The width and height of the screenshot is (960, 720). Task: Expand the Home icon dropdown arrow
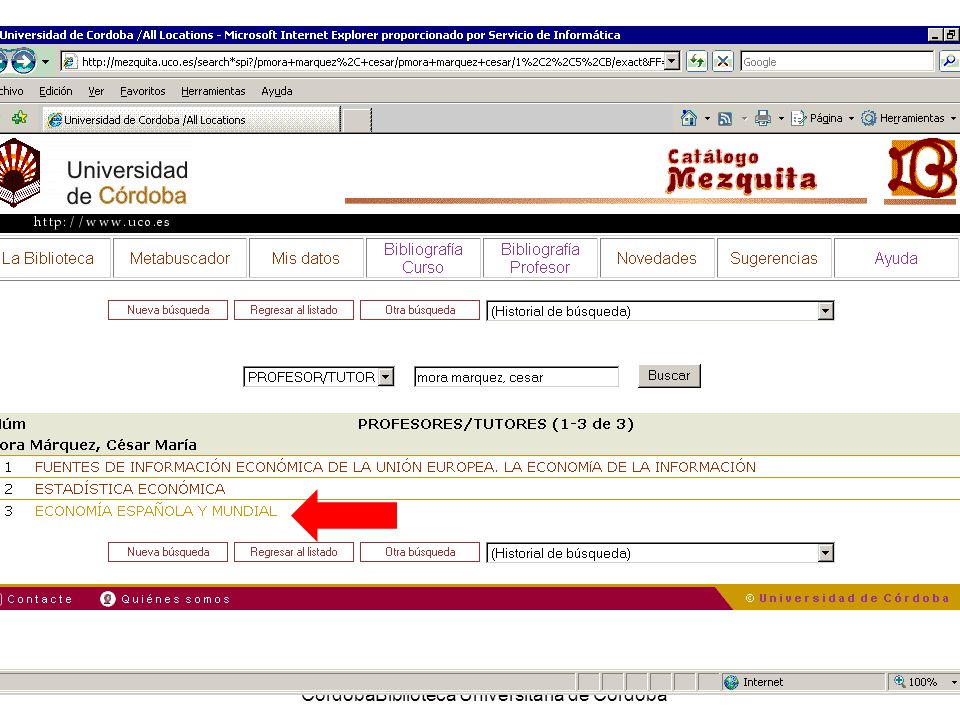tap(707, 118)
